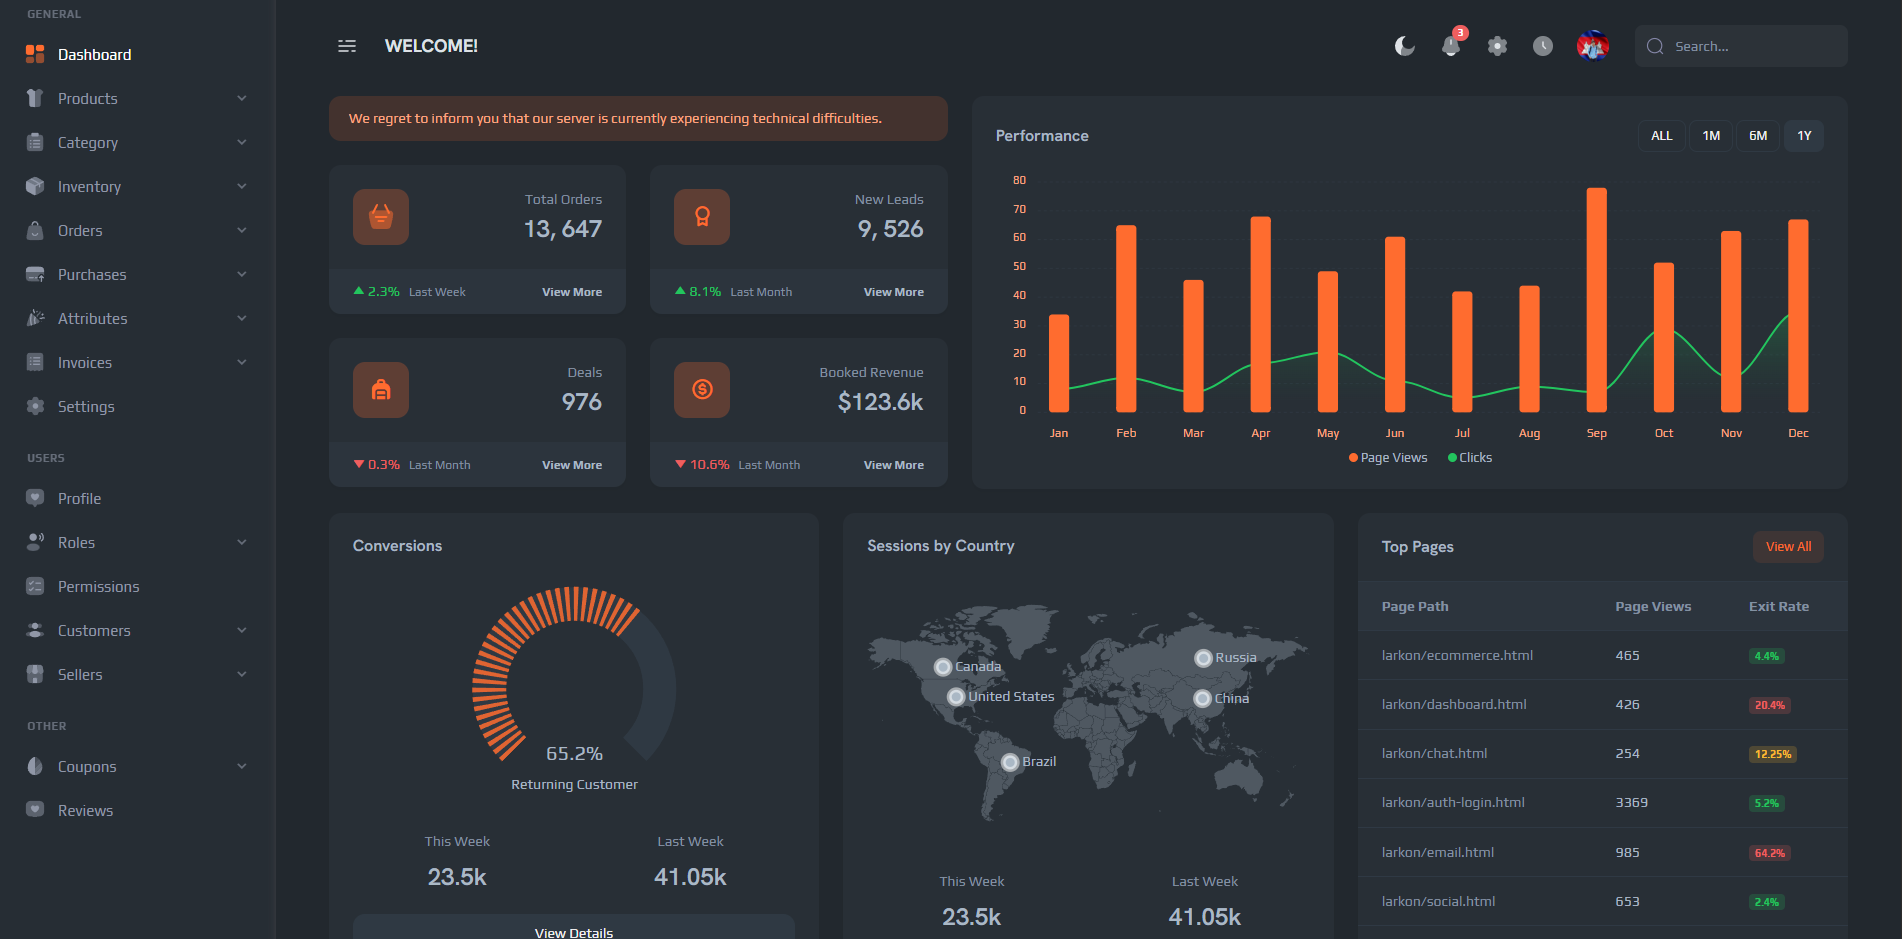This screenshot has height=939, width=1902.
Task: Expand the Invoices submenu chevron
Action: [242, 362]
